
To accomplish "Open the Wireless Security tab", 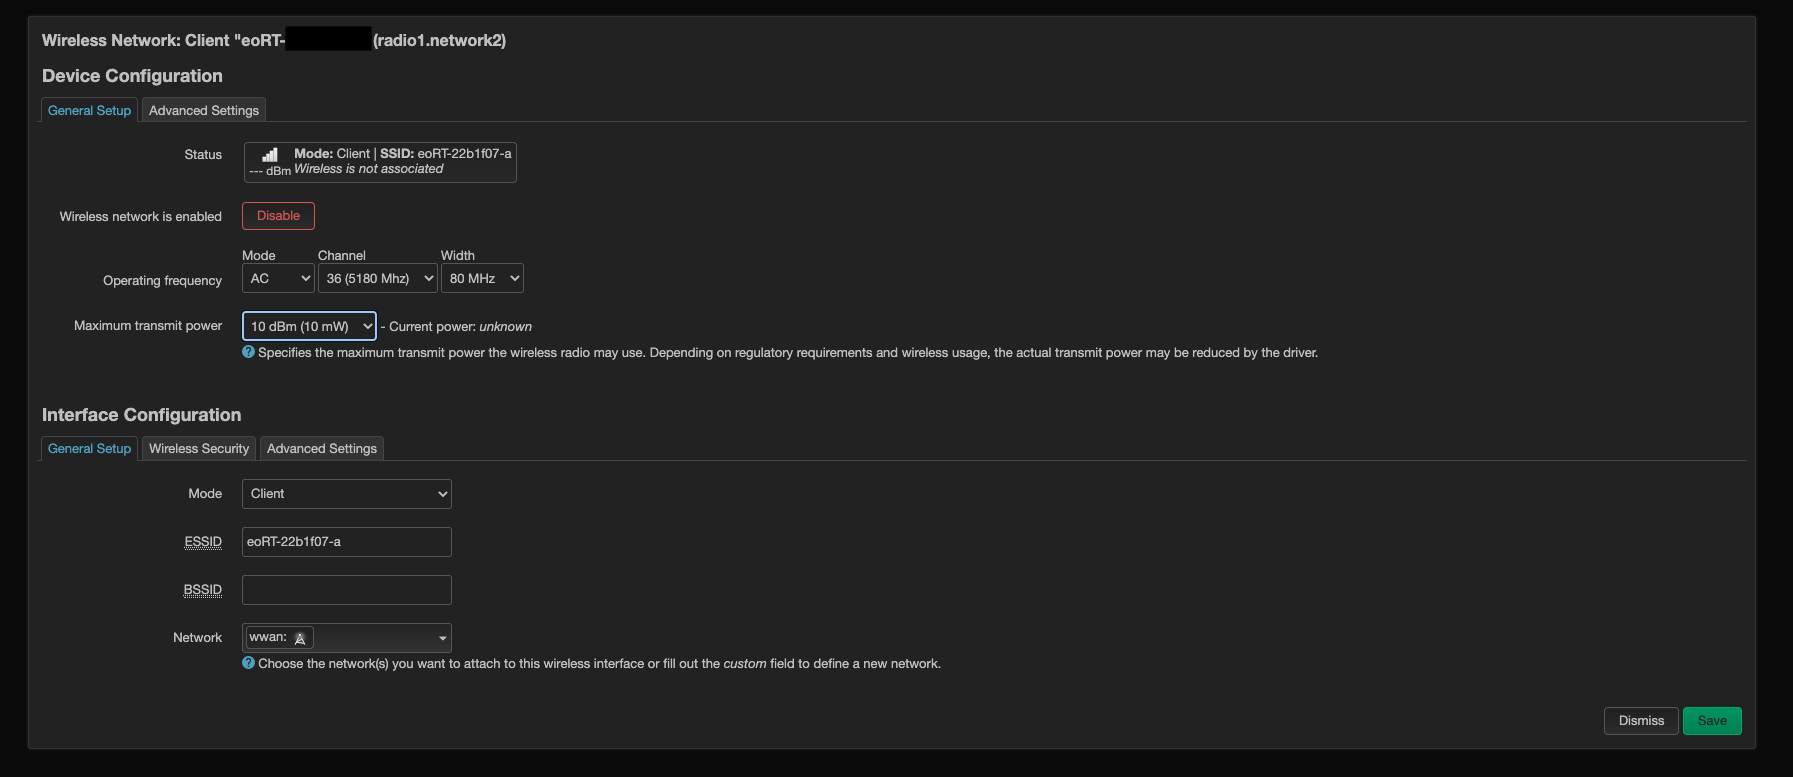I will 198,448.
